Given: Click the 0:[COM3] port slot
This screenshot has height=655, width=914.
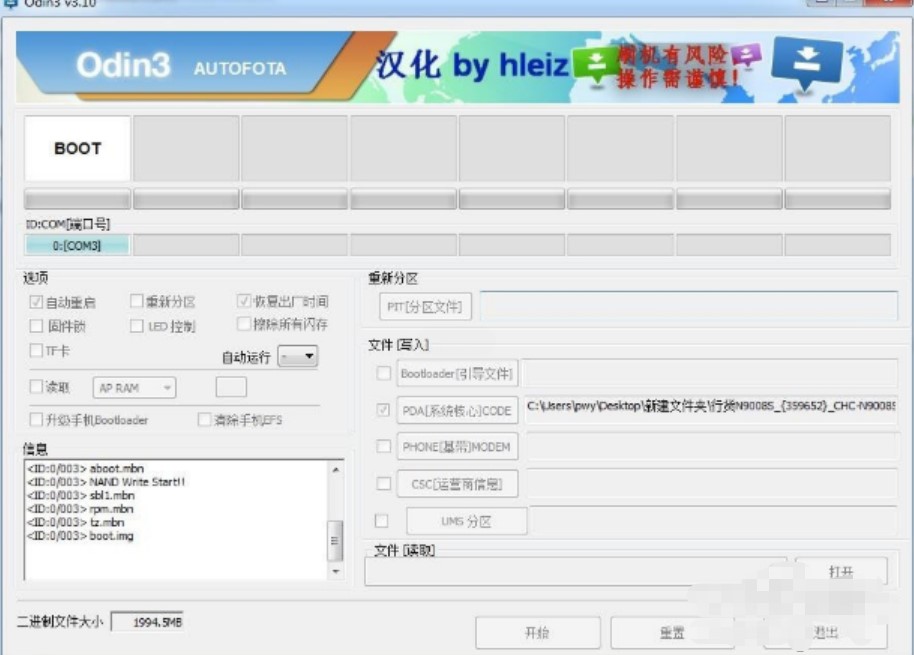Looking at the screenshot, I should (77, 245).
